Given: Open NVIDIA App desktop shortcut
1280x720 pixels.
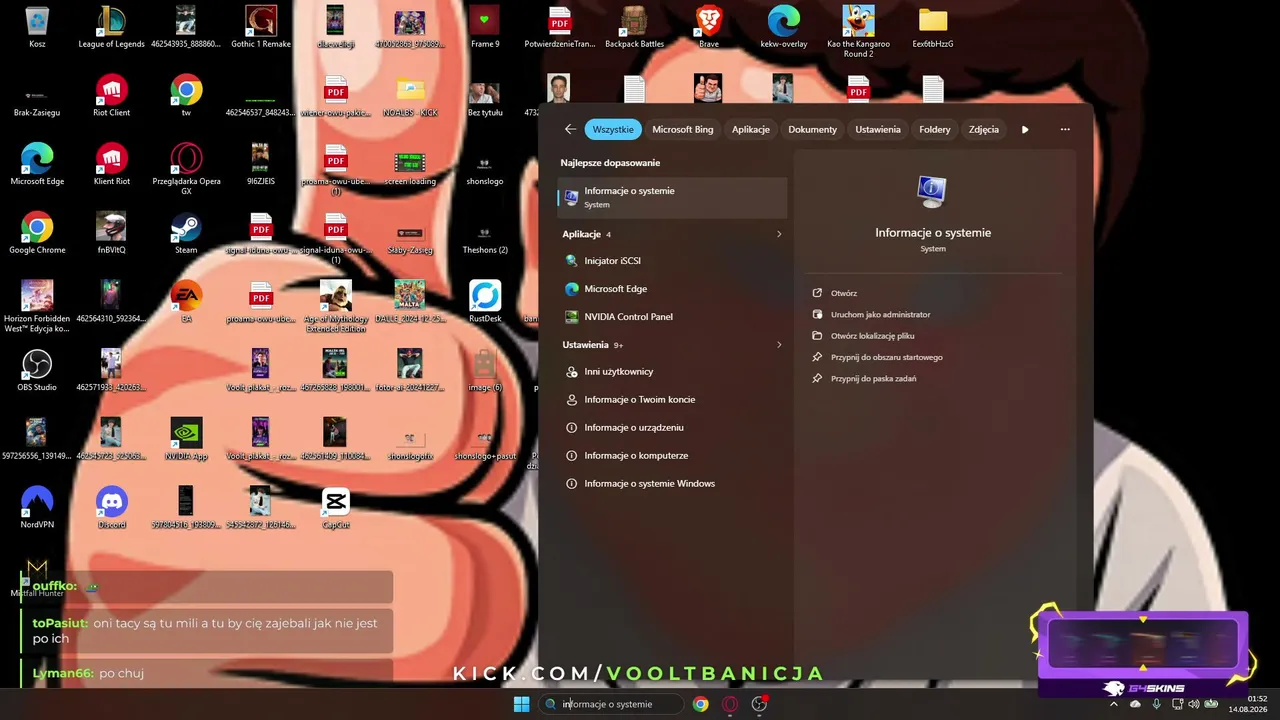Looking at the screenshot, I should coord(186,439).
